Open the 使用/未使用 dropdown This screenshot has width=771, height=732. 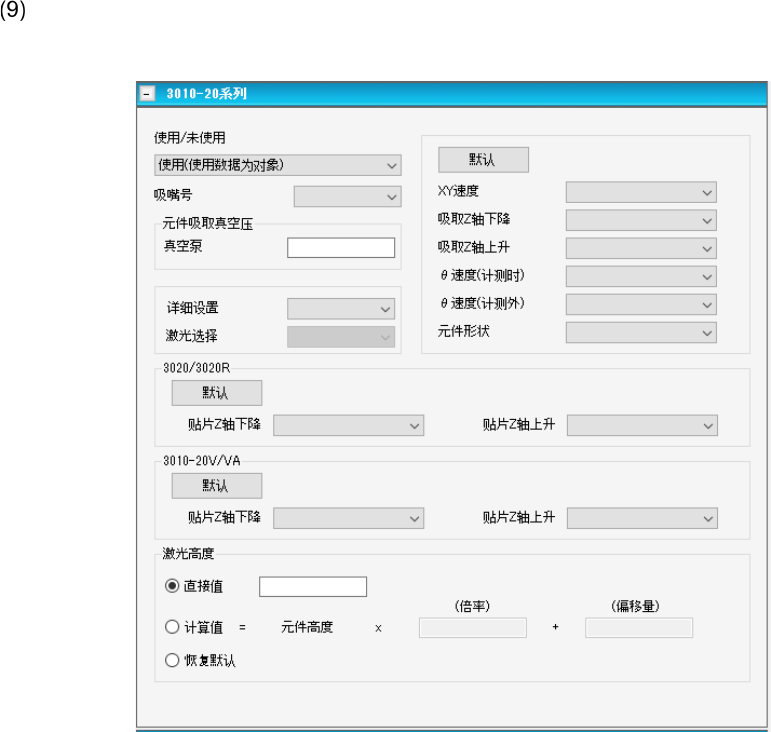(x=278, y=165)
